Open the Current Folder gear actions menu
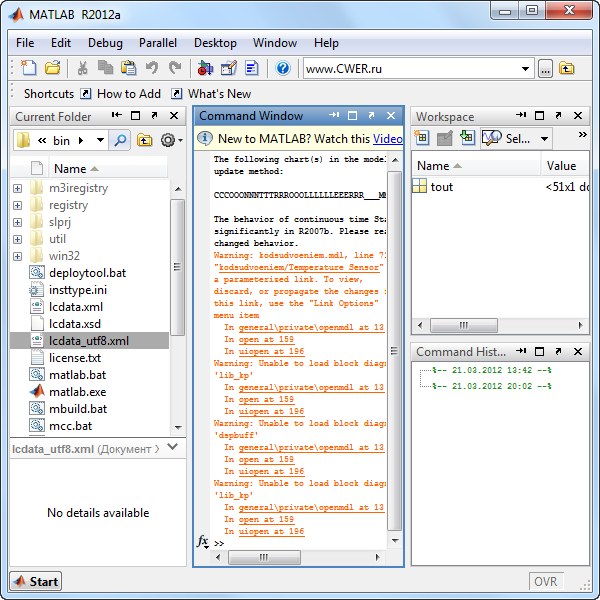The width and height of the screenshot is (600, 600). (x=171, y=140)
